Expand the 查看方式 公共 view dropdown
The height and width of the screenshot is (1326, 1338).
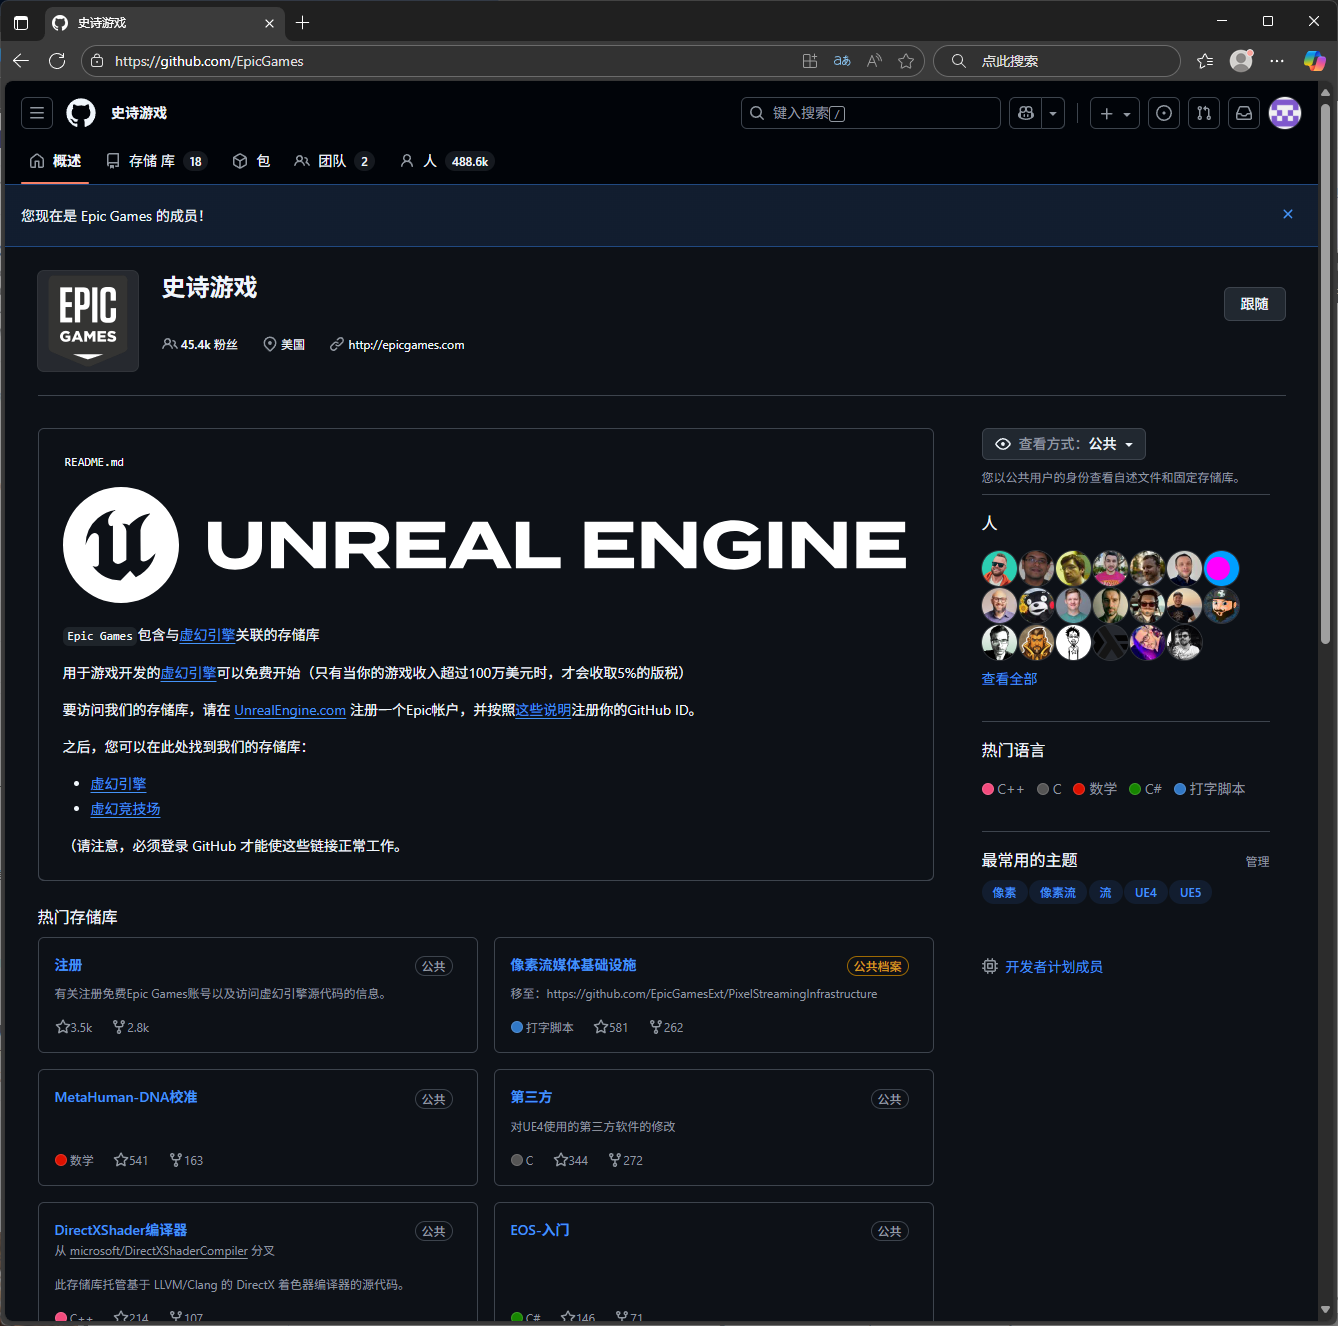pyautogui.click(x=1064, y=444)
